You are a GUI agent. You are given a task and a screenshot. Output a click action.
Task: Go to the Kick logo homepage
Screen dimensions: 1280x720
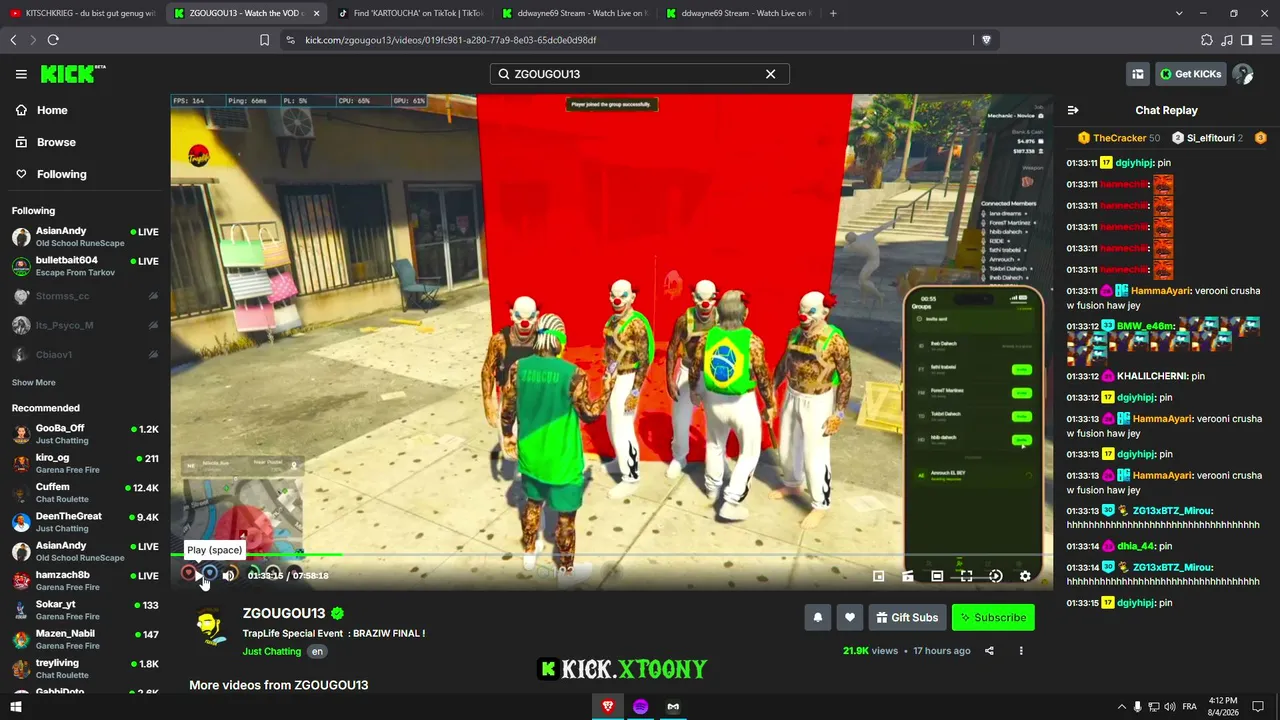[73, 74]
